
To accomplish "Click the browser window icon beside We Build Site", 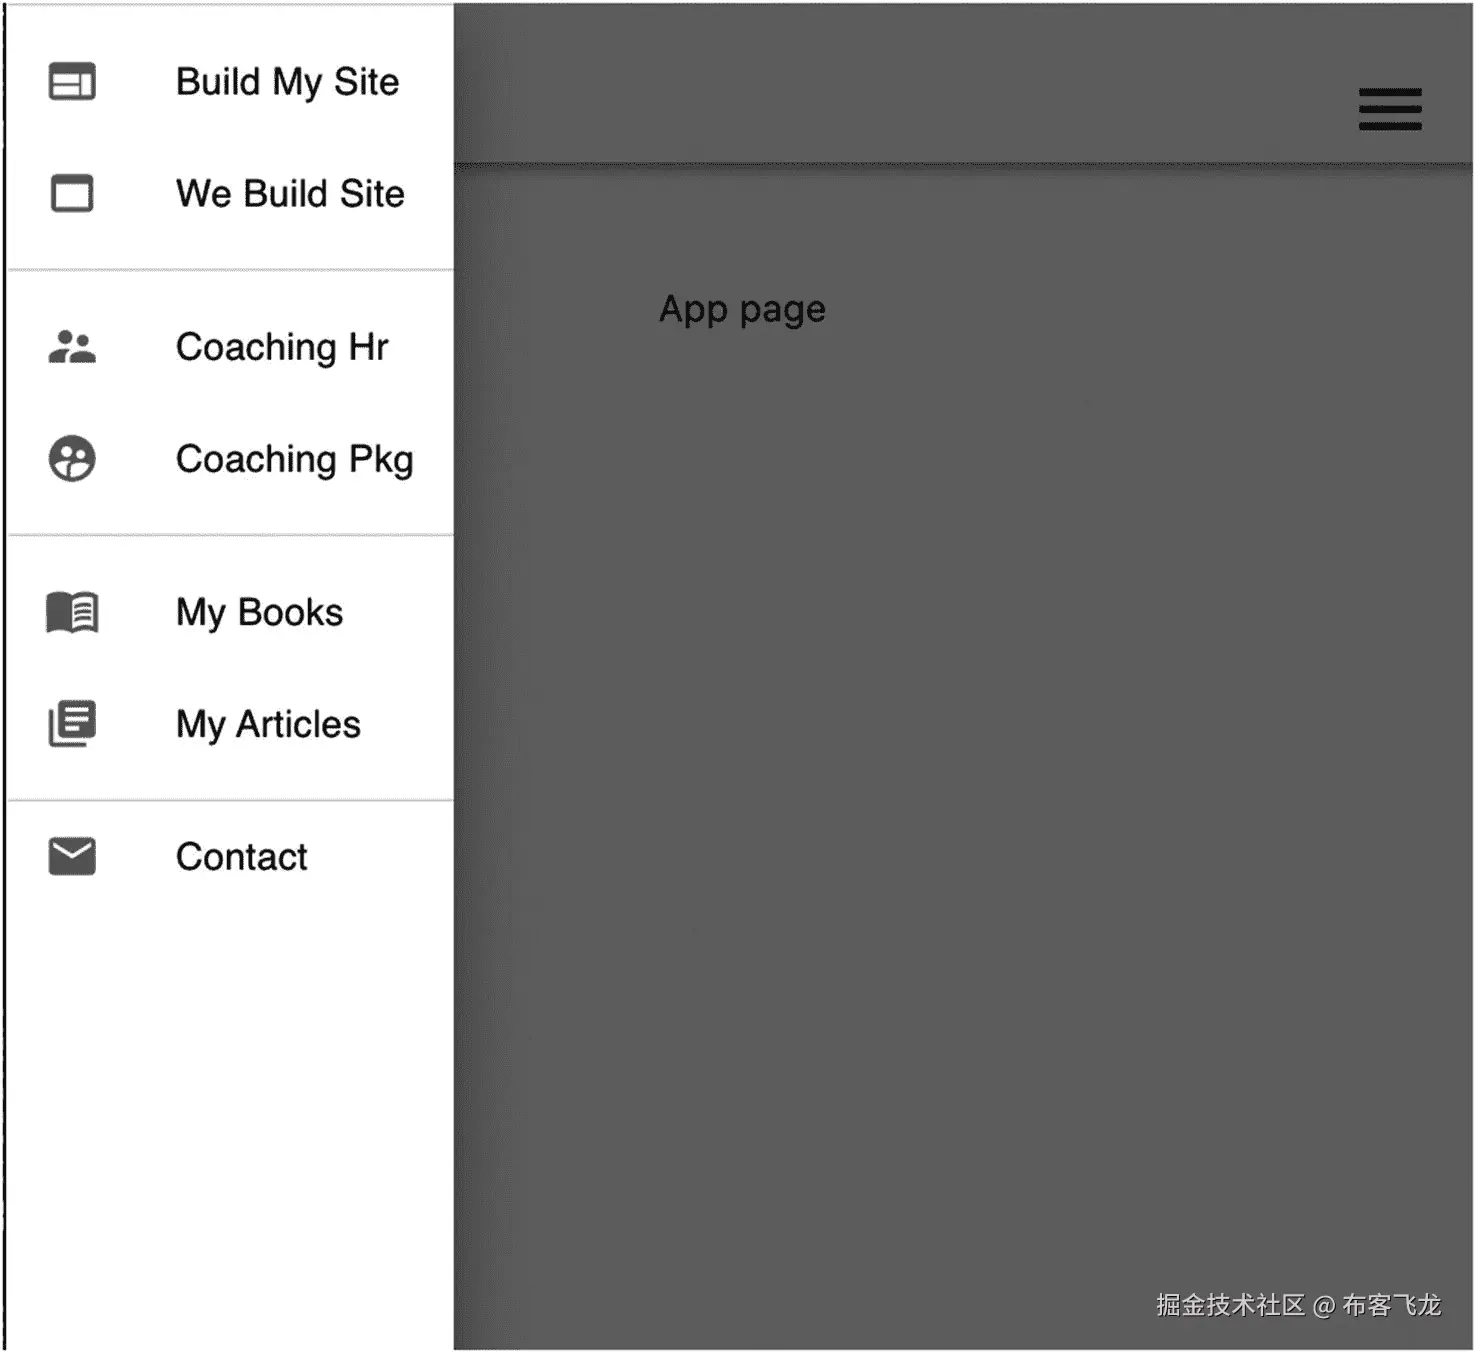I will click(x=72, y=193).
